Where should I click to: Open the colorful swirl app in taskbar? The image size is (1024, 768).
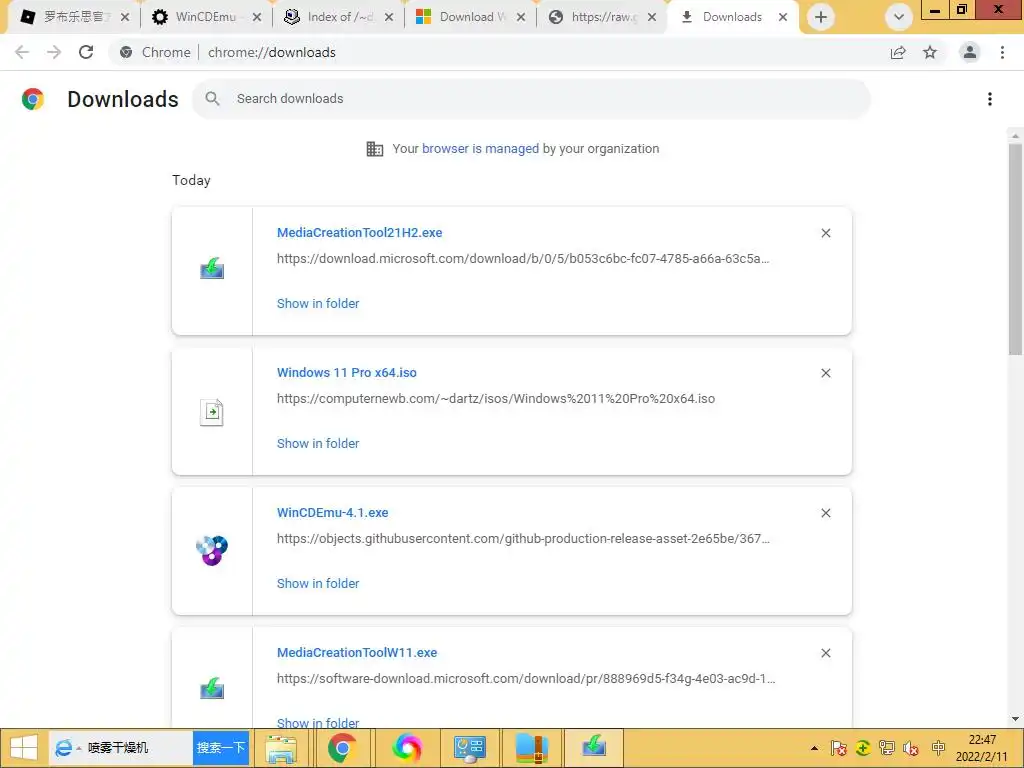click(407, 748)
